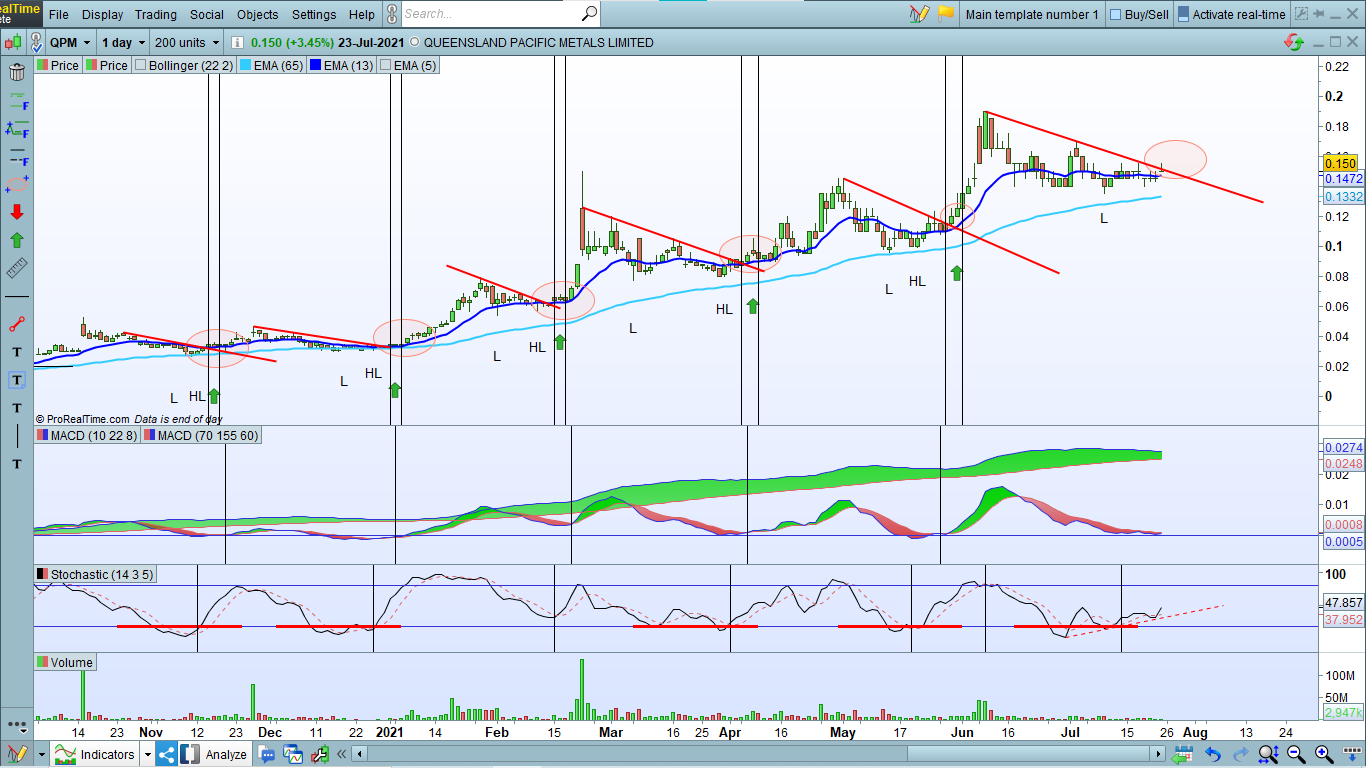Select the red down arrow drawing tool
This screenshot has width=1366, height=768.
[x=17, y=212]
